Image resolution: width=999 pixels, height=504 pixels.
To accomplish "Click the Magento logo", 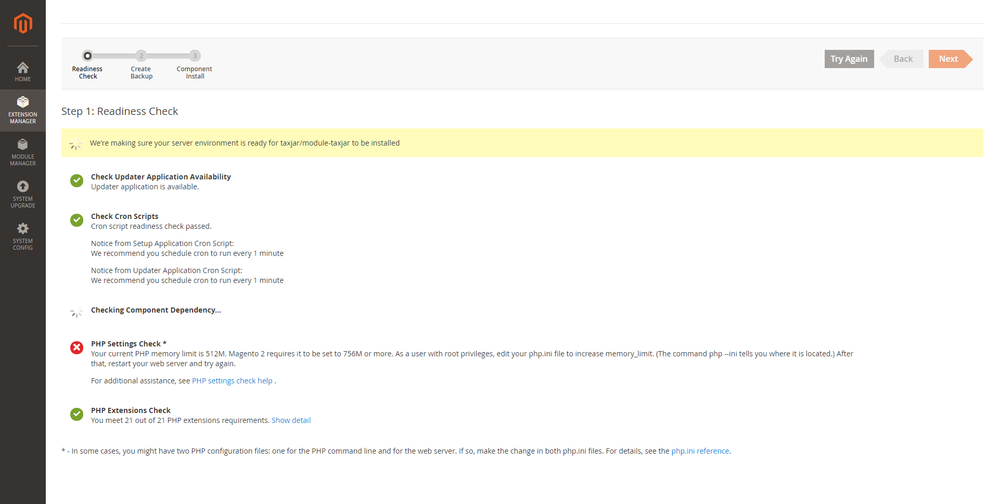I will point(23,24).
